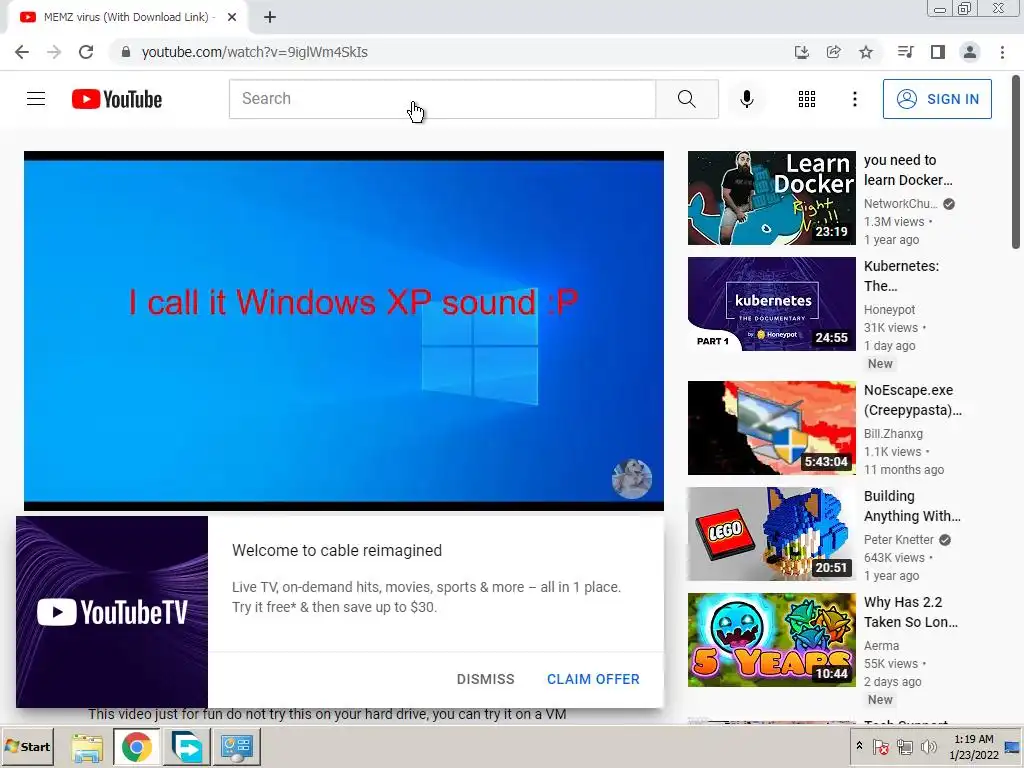Open 'you need to learn Docker' title
The height and width of the screenshot is (768, 1024).
908,170
